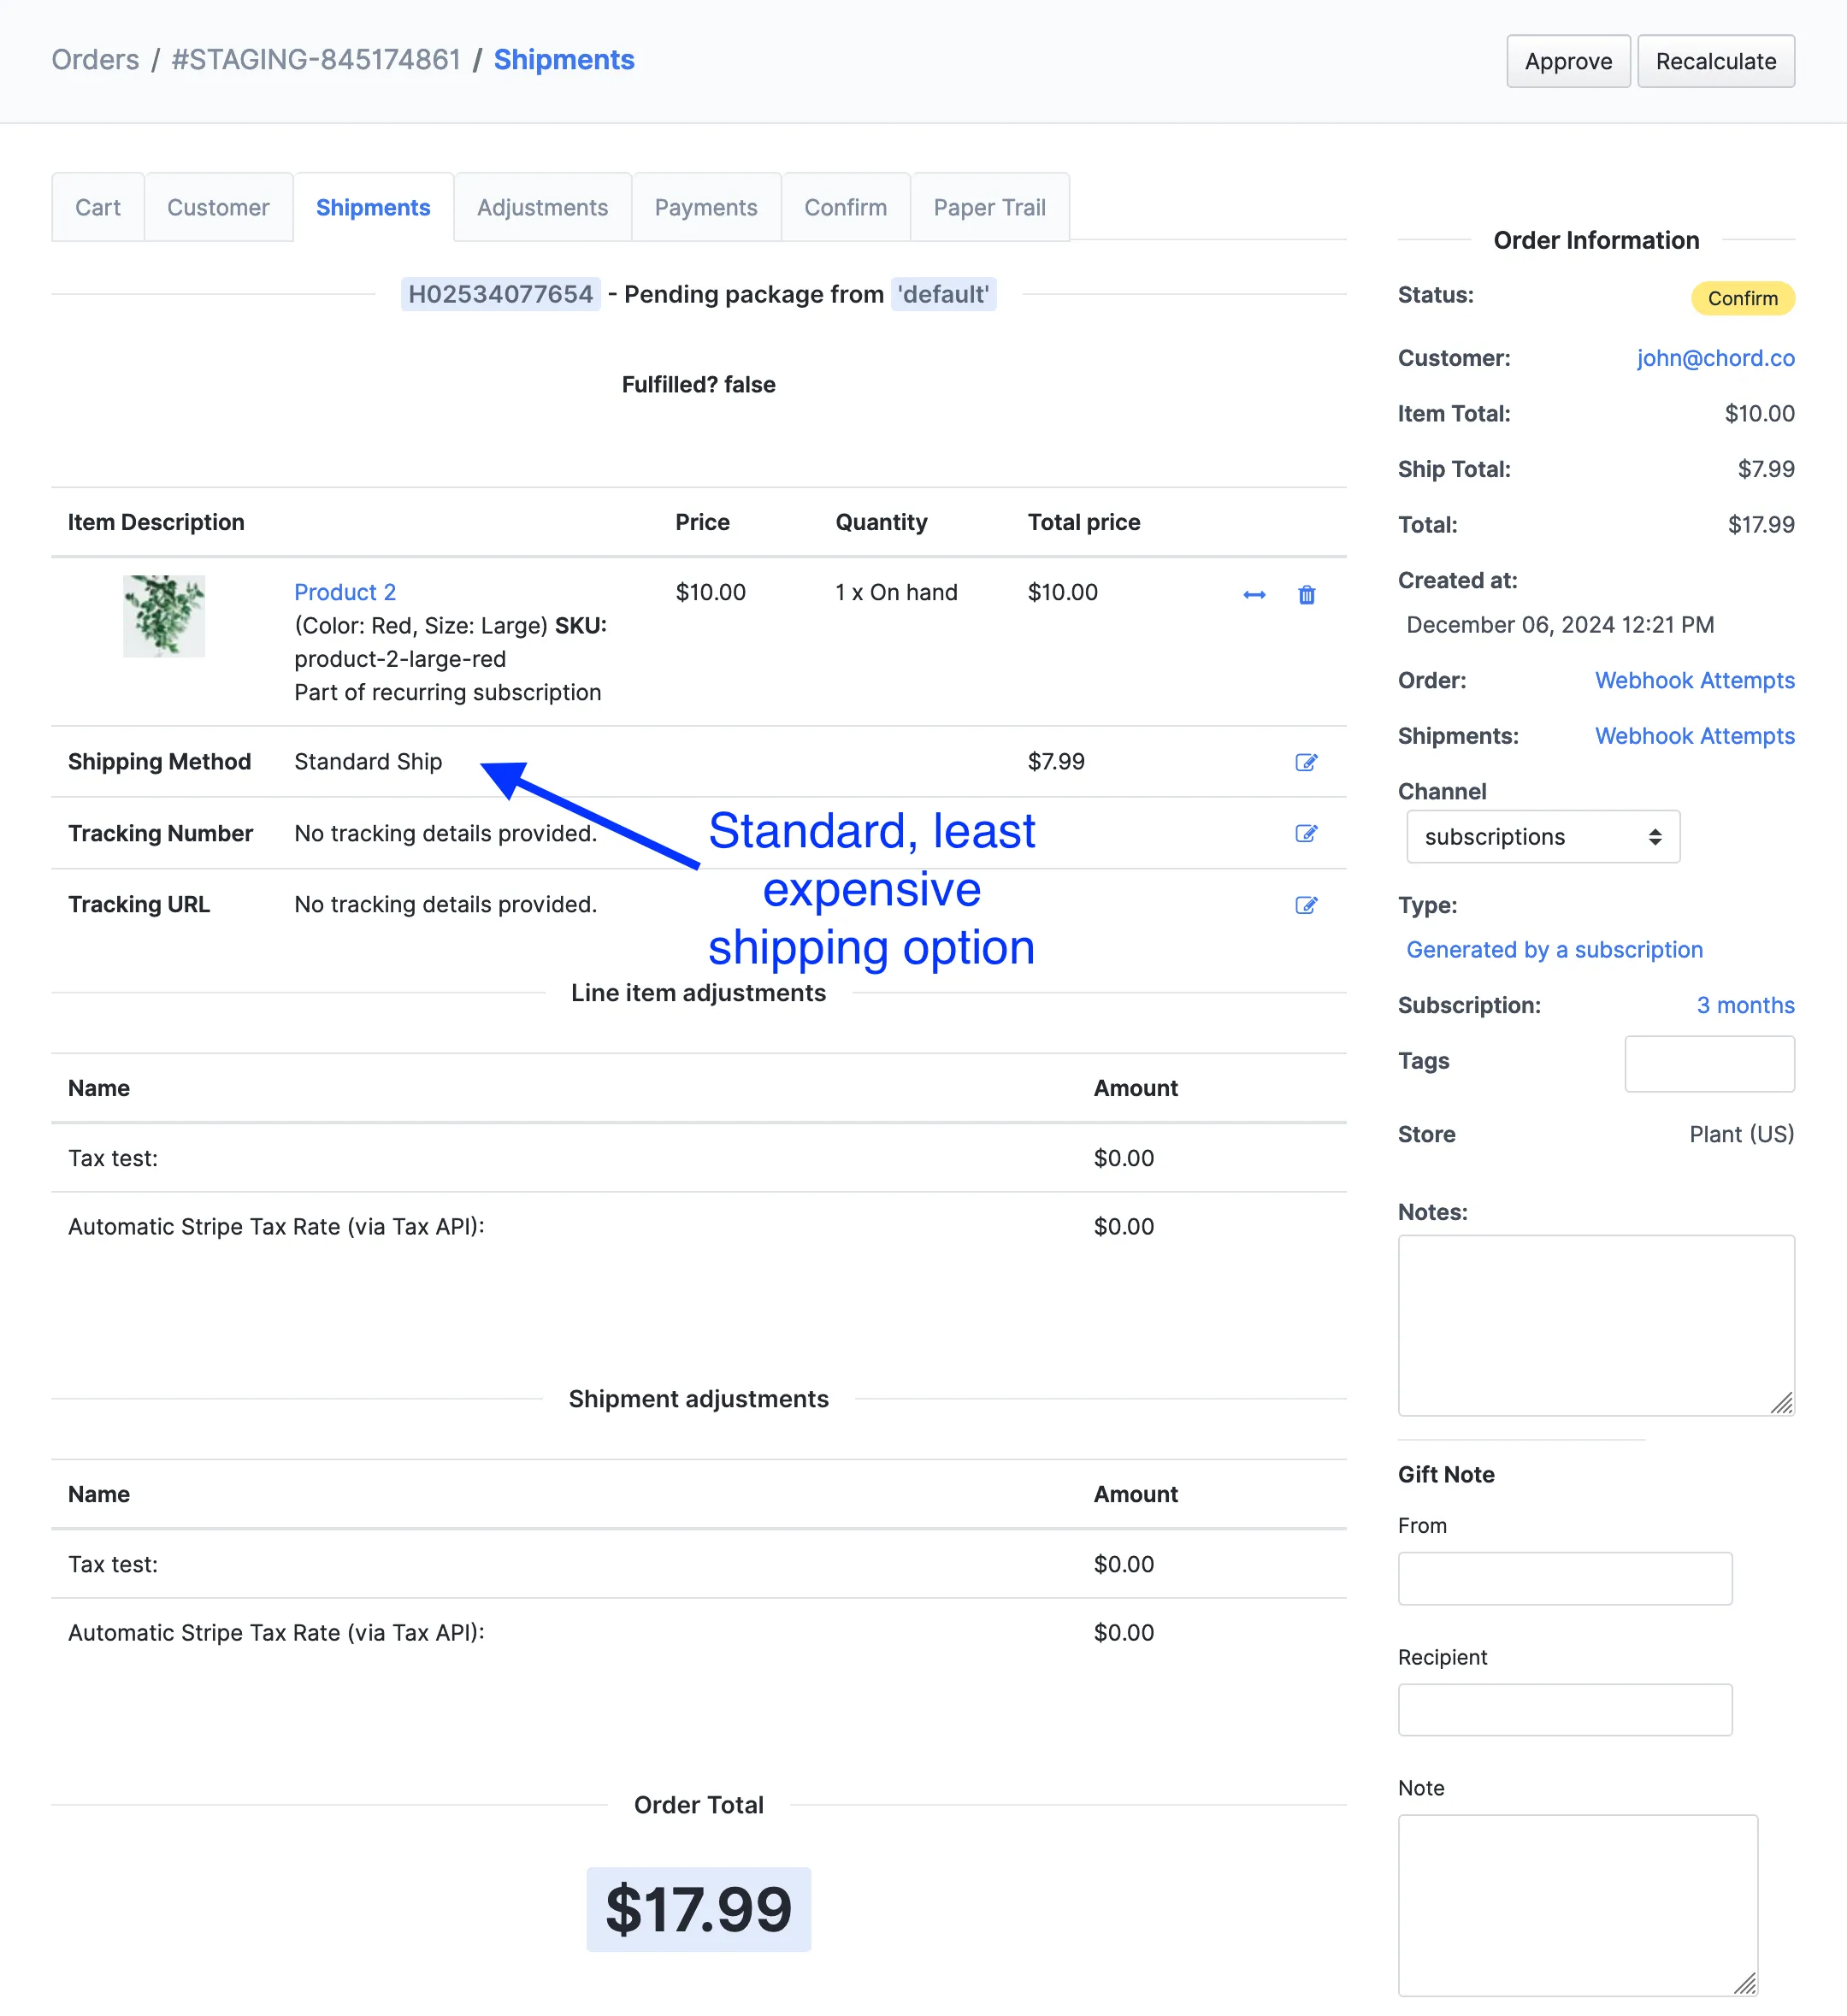Open the 3 months subscription link
The width and height of the screenshot is (1847, 2016).
coord(1746,1005)
